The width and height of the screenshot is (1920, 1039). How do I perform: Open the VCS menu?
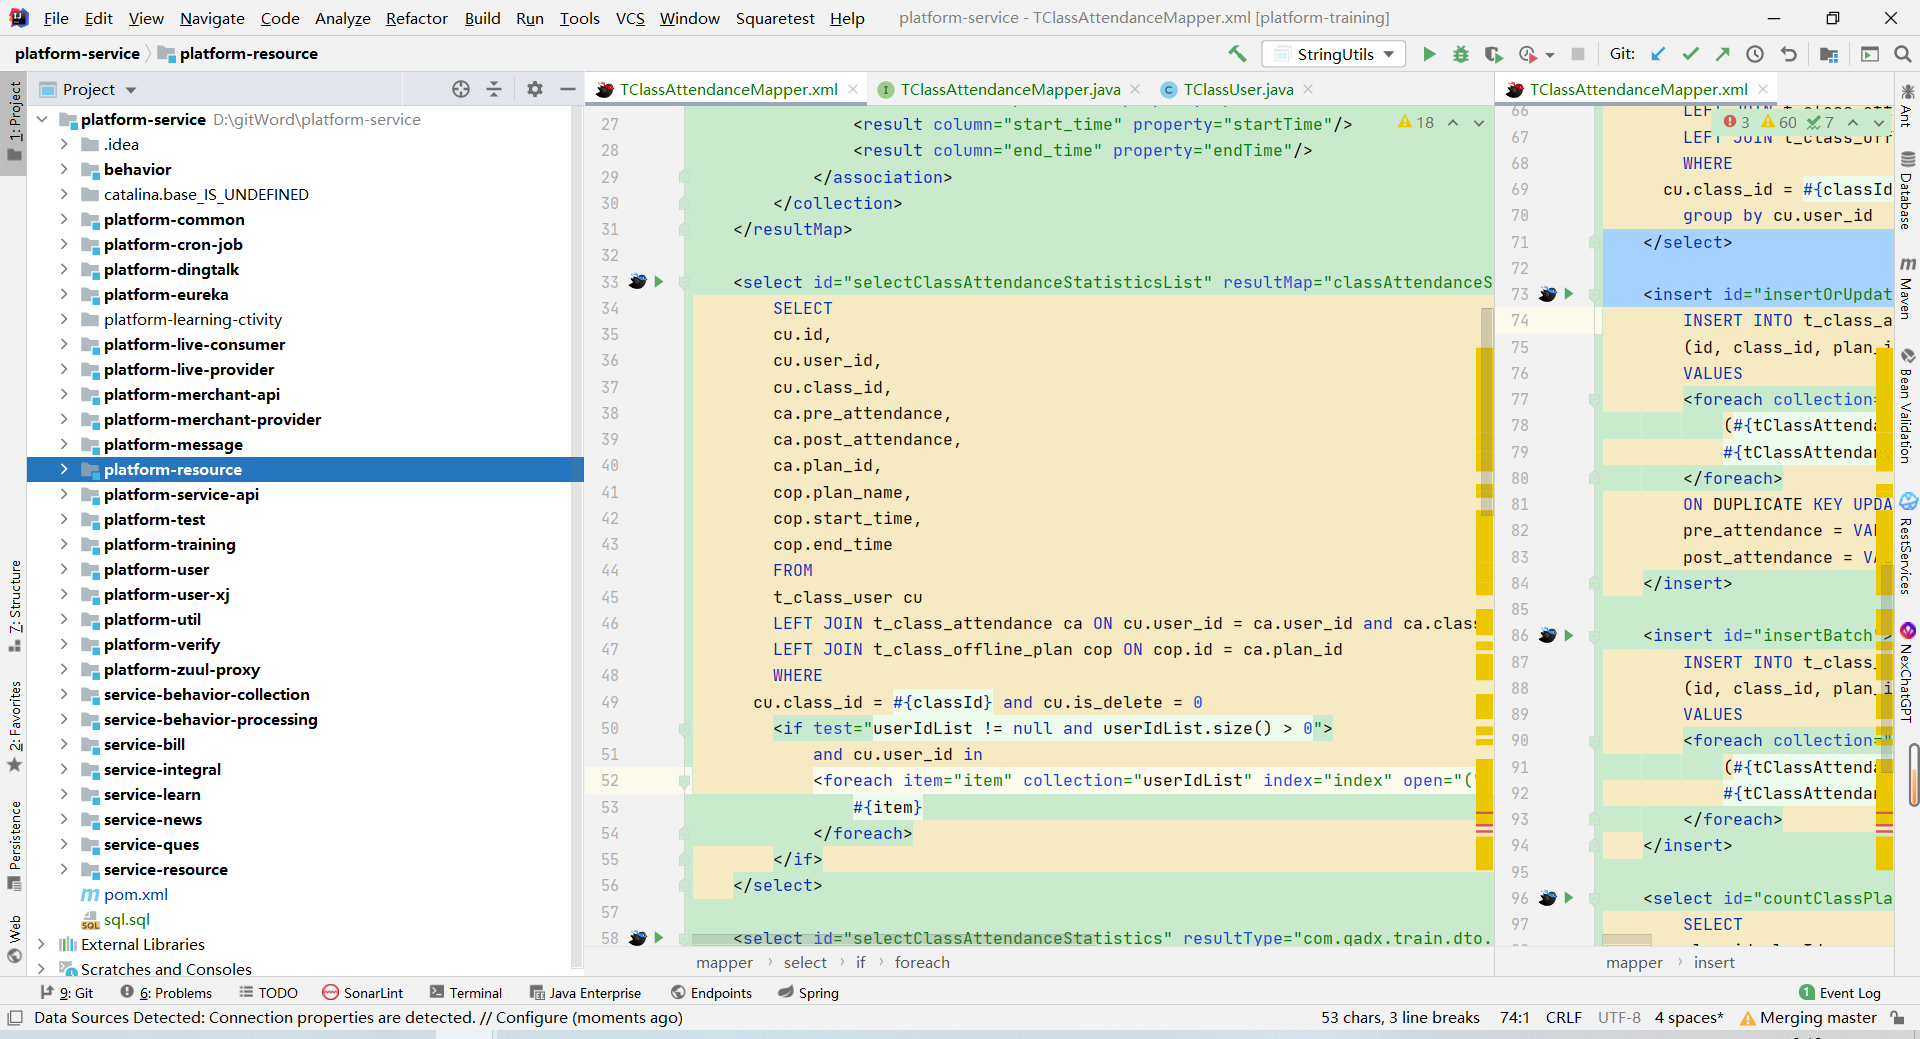pyautogui.click(x=630, y=18)
